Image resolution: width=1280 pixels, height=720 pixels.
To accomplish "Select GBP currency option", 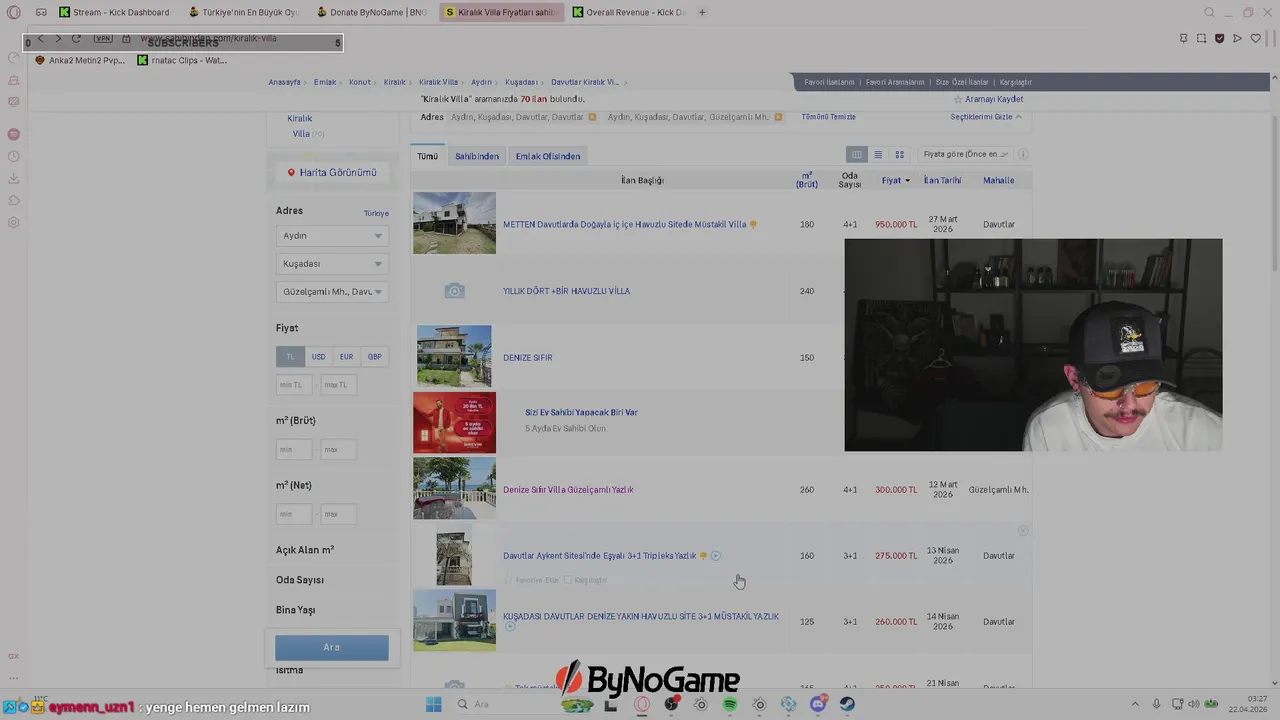I will [x=374, y=357].
